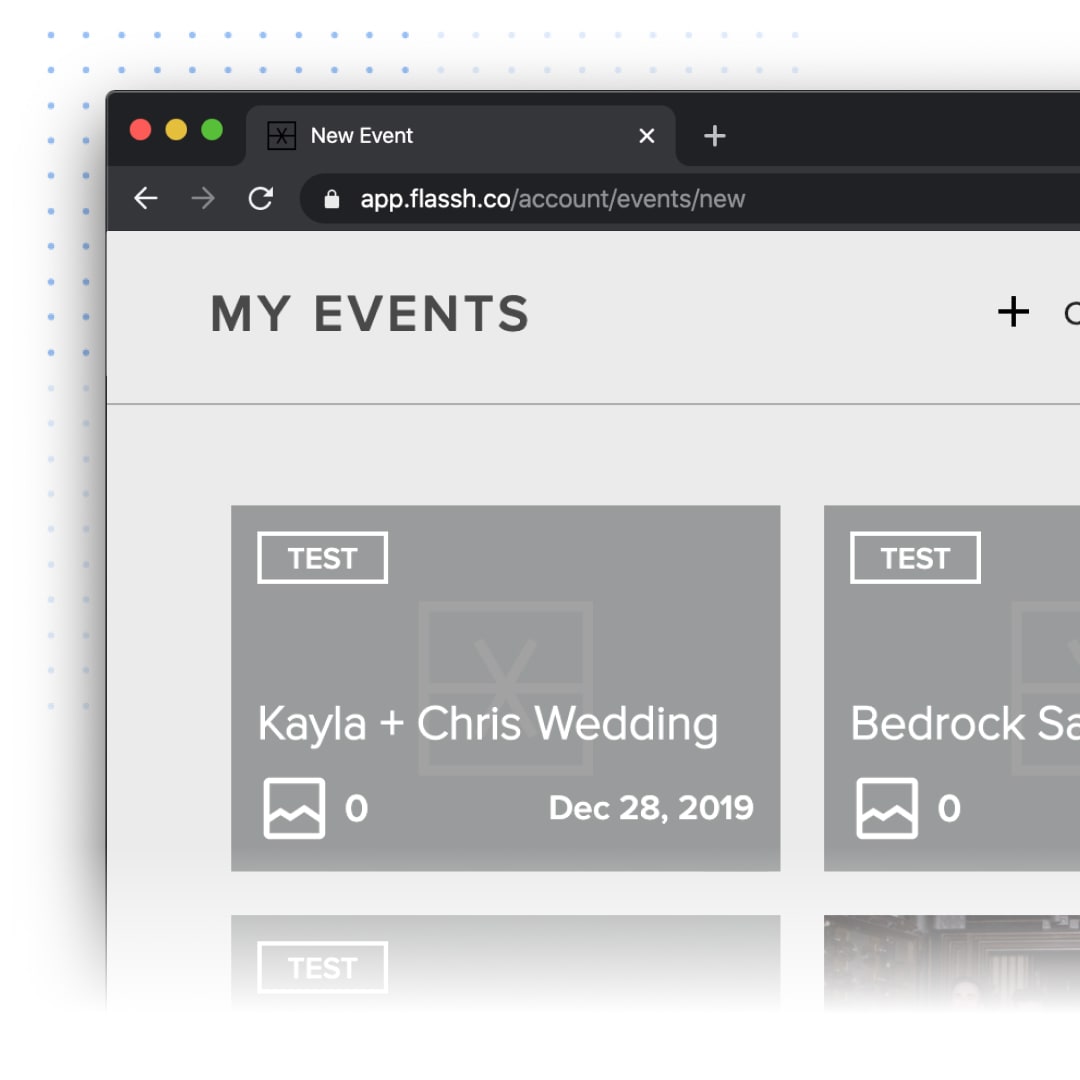1080x1080 pixels.
Task: Click the photo thumbnail on the bottom-right event
Action: 950,965
